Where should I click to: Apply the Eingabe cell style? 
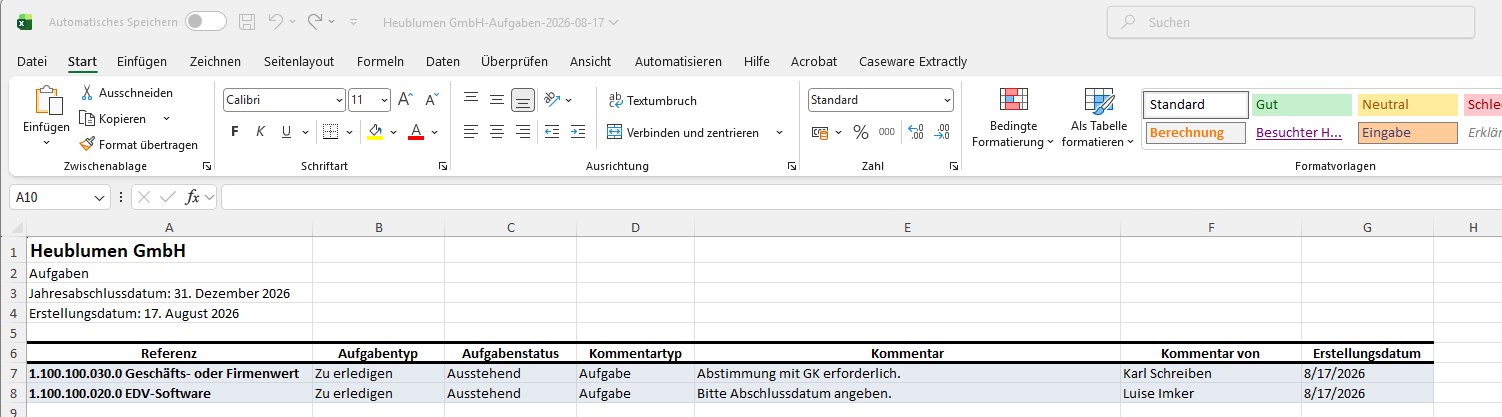click(1407, 132)
